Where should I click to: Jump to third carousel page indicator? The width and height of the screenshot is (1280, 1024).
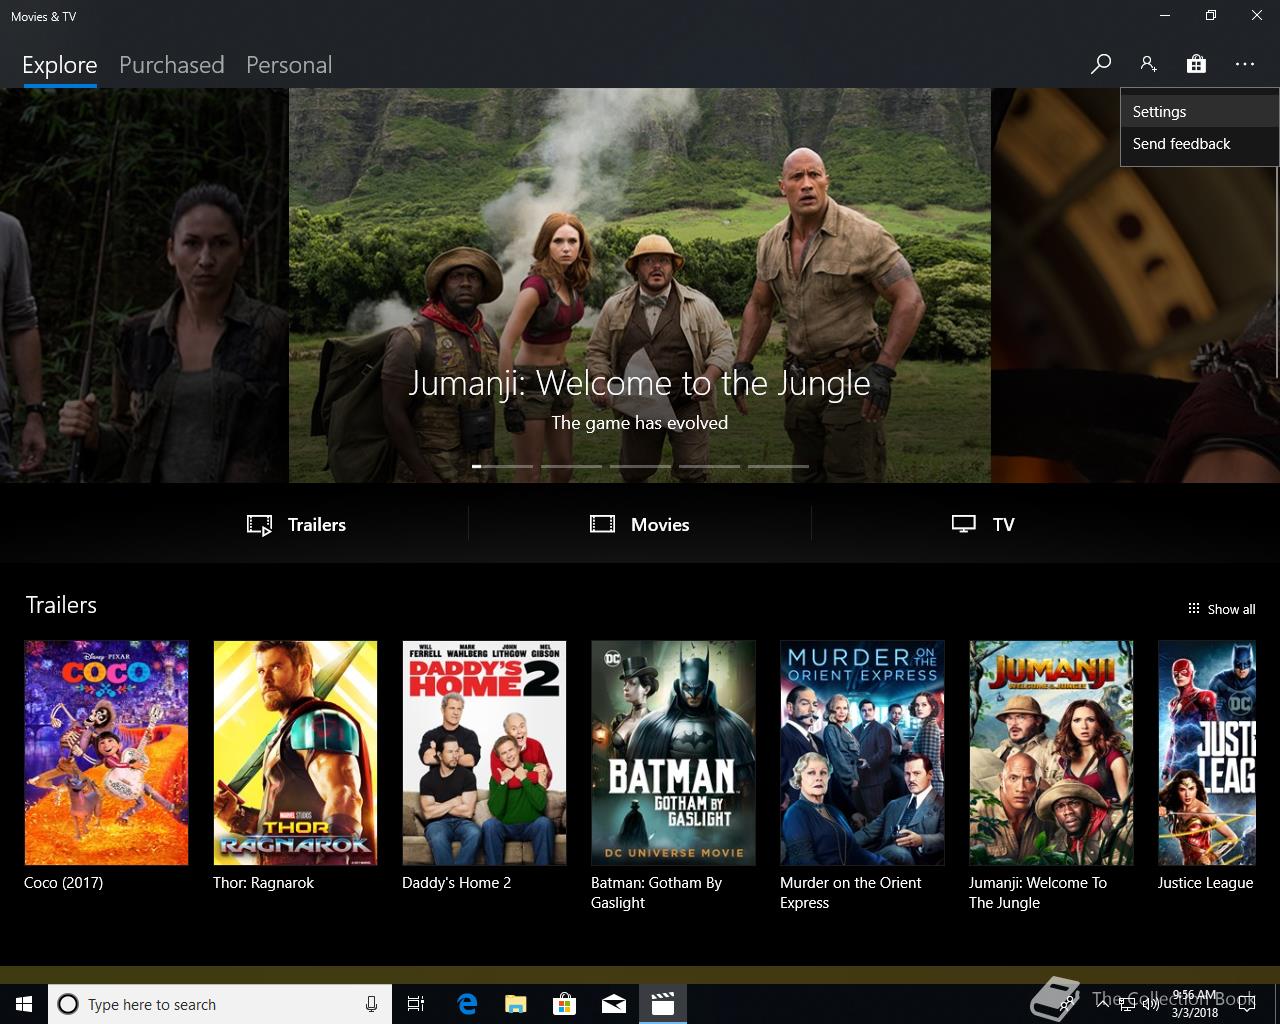click(641, 466)
